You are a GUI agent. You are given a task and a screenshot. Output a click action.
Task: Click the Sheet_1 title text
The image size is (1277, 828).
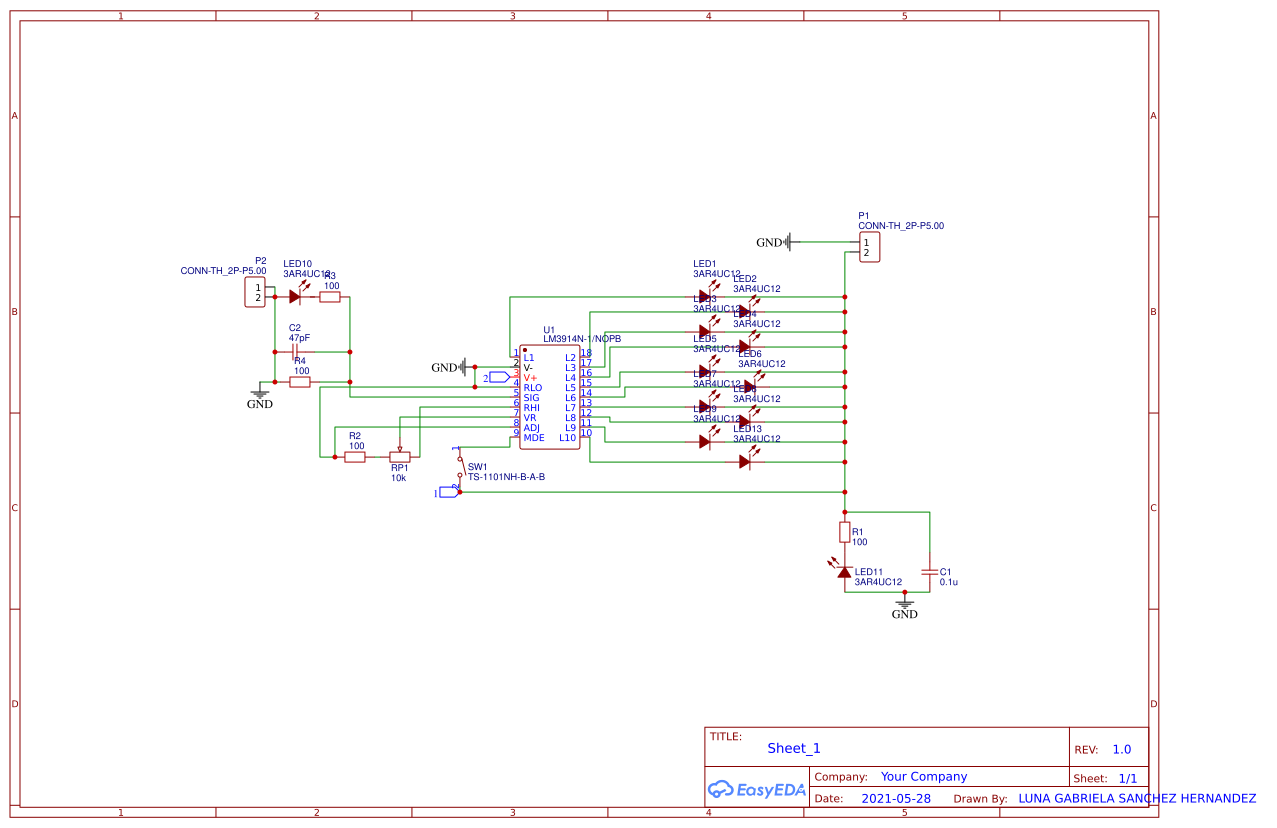tap(793, 748)
